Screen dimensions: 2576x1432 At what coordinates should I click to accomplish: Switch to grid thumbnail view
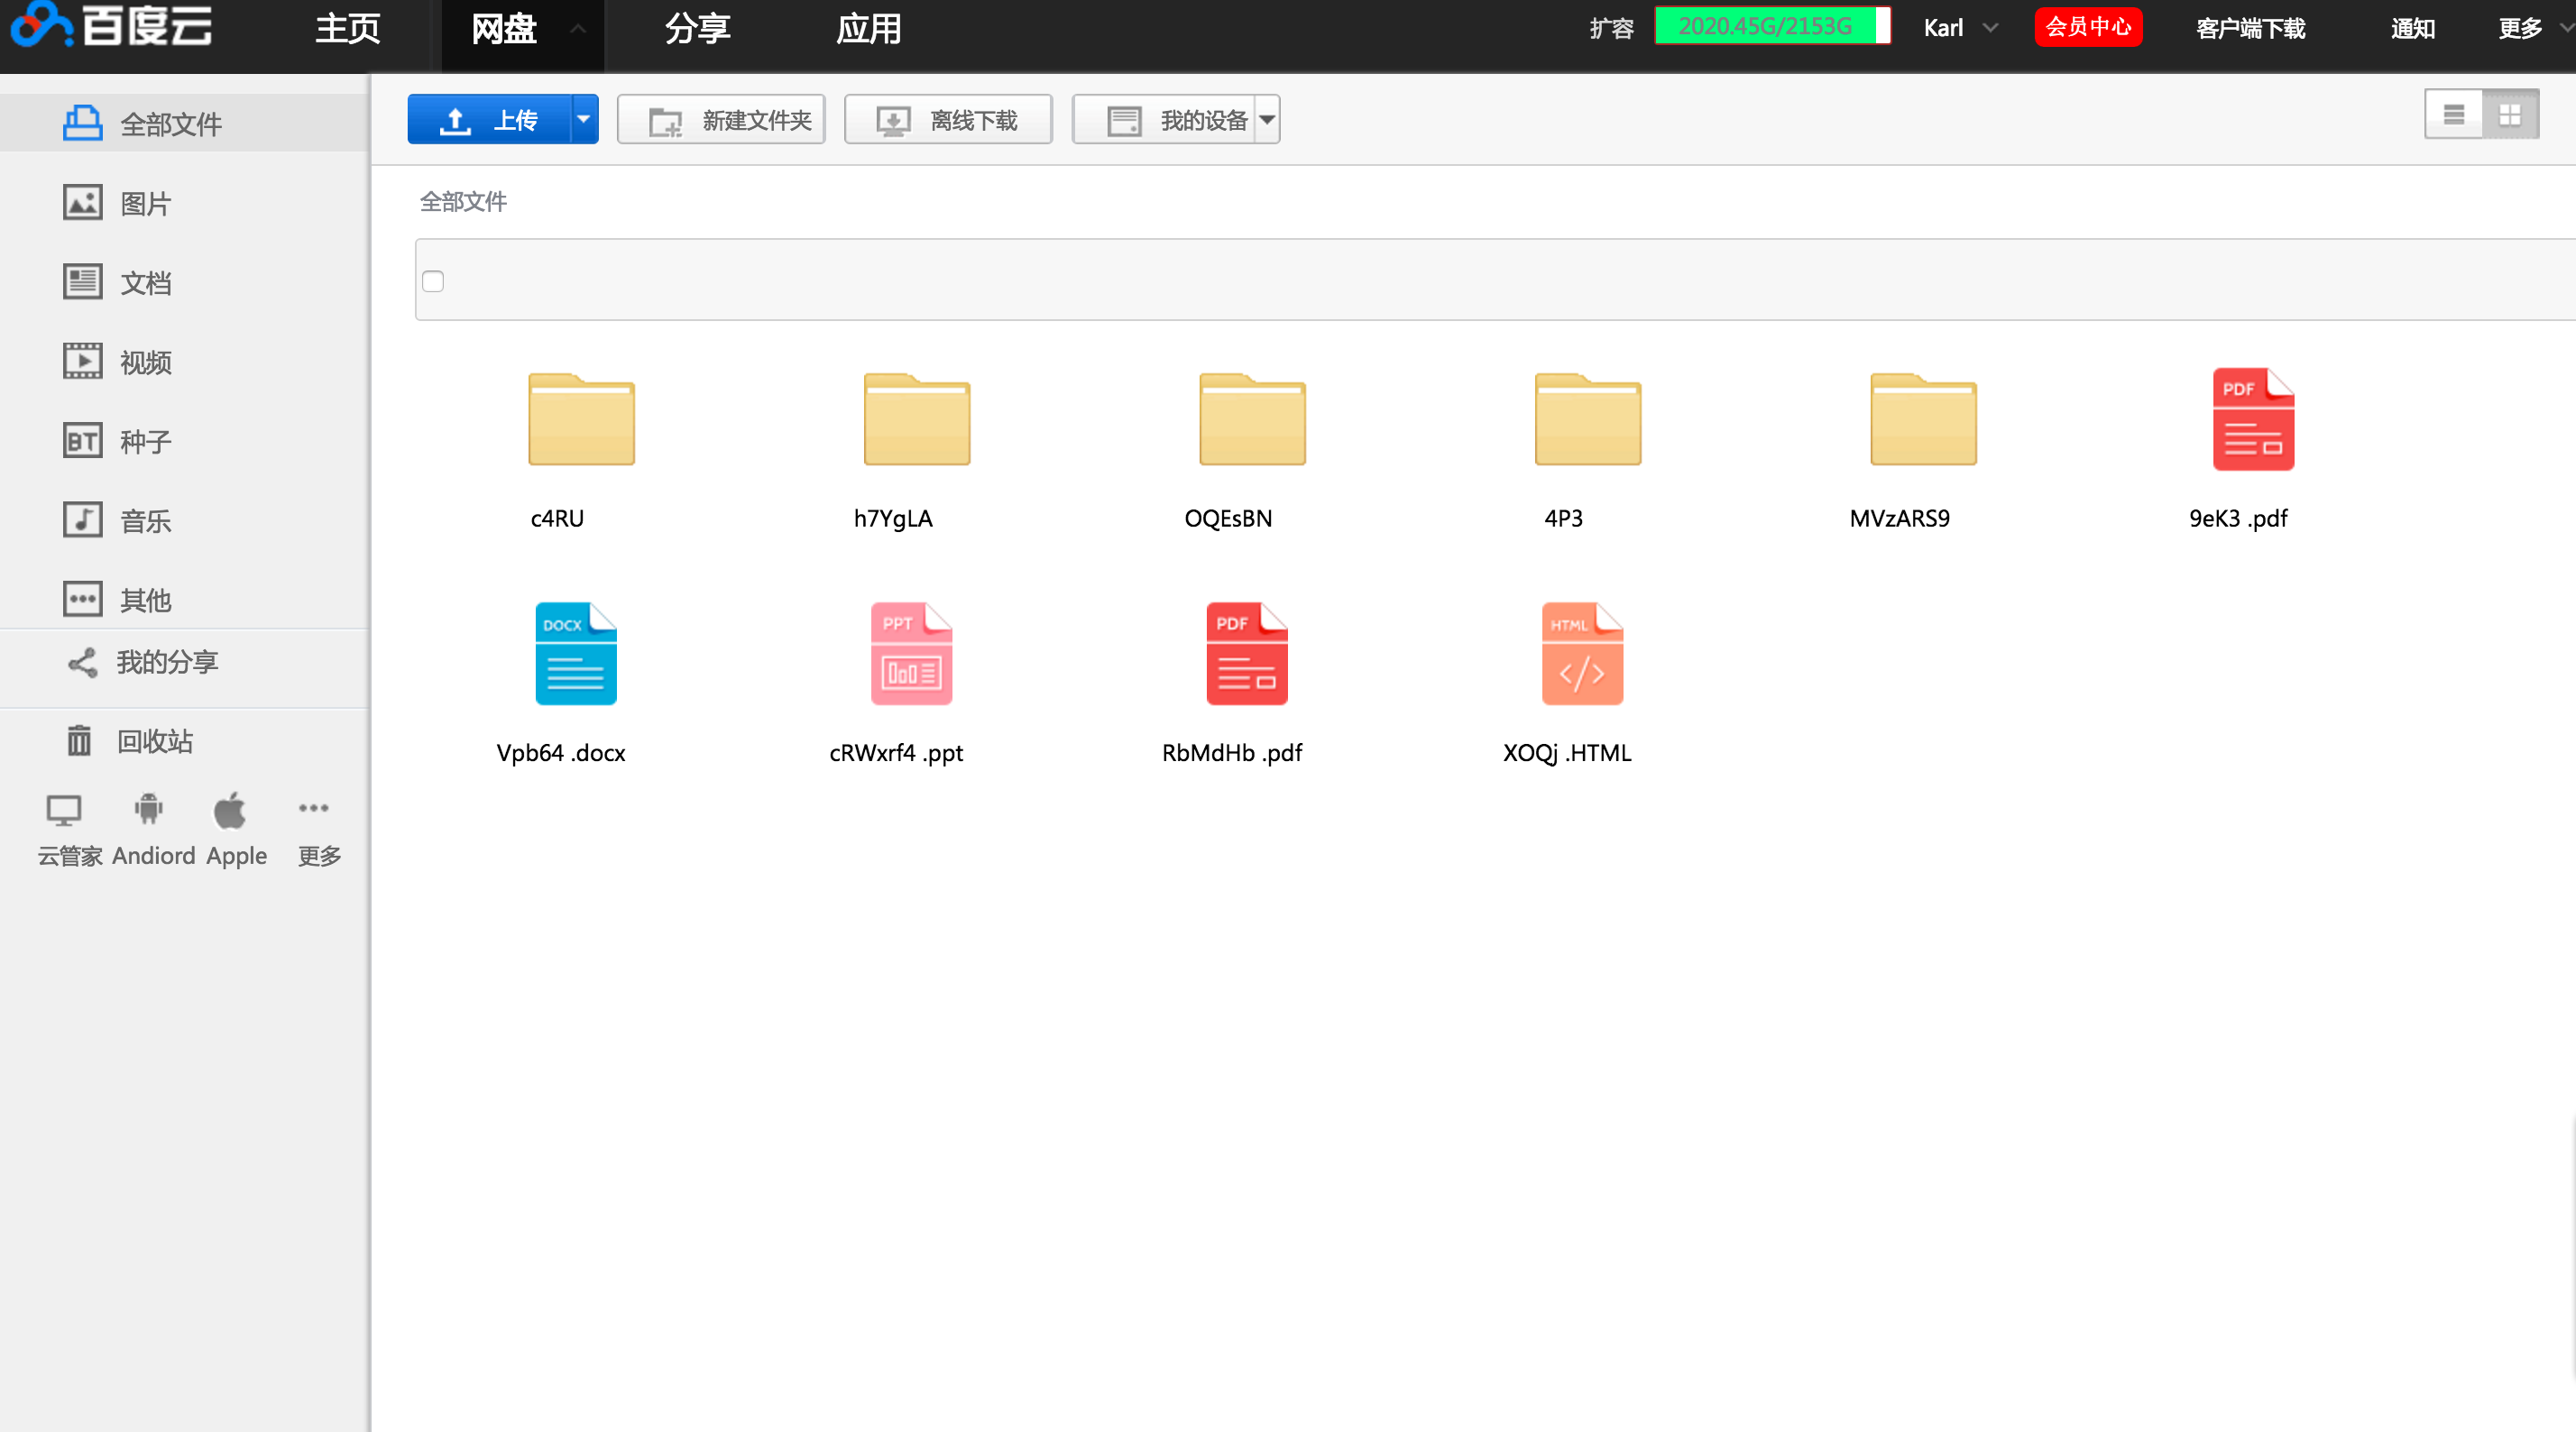click(2509, 115)
